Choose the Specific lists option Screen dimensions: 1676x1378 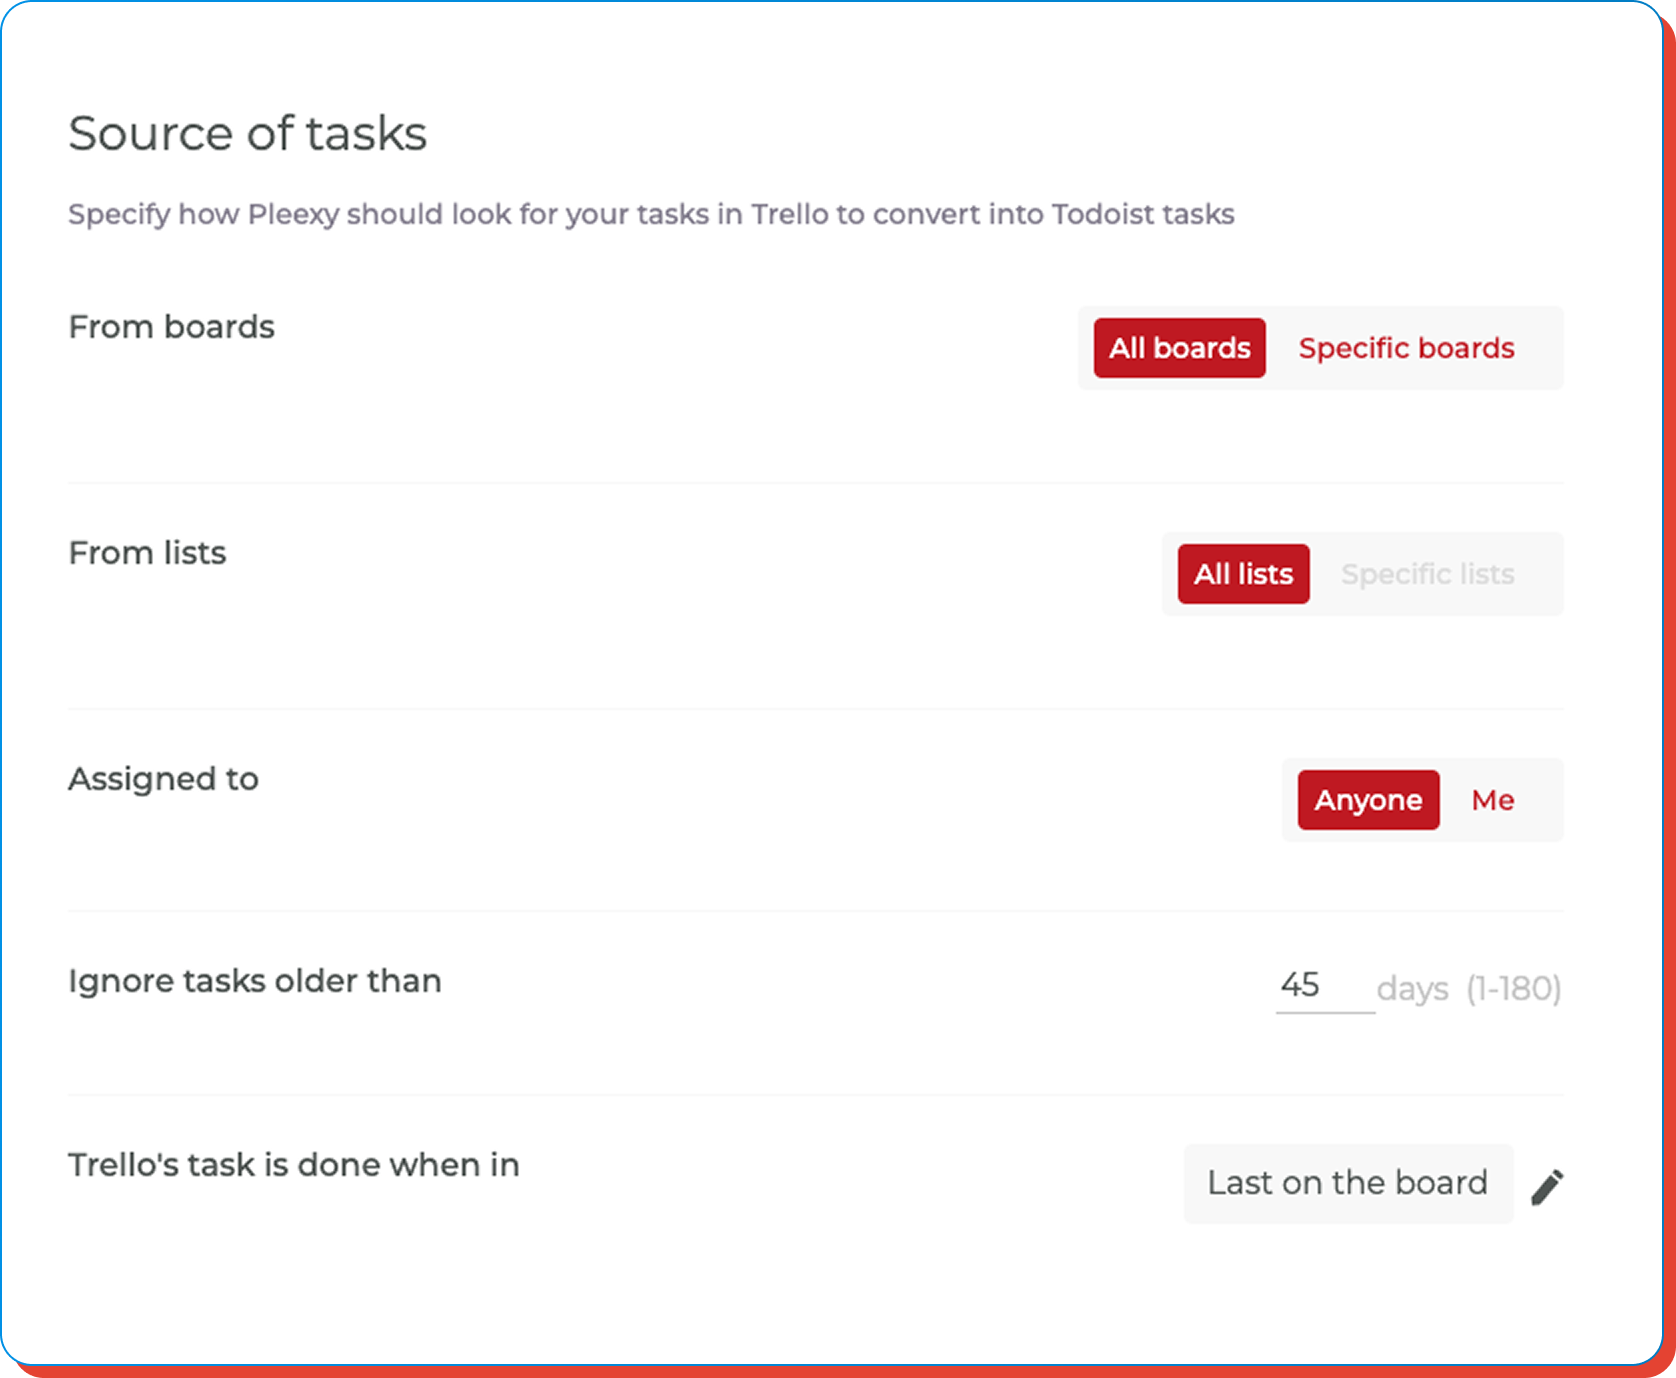point(1427,574)
